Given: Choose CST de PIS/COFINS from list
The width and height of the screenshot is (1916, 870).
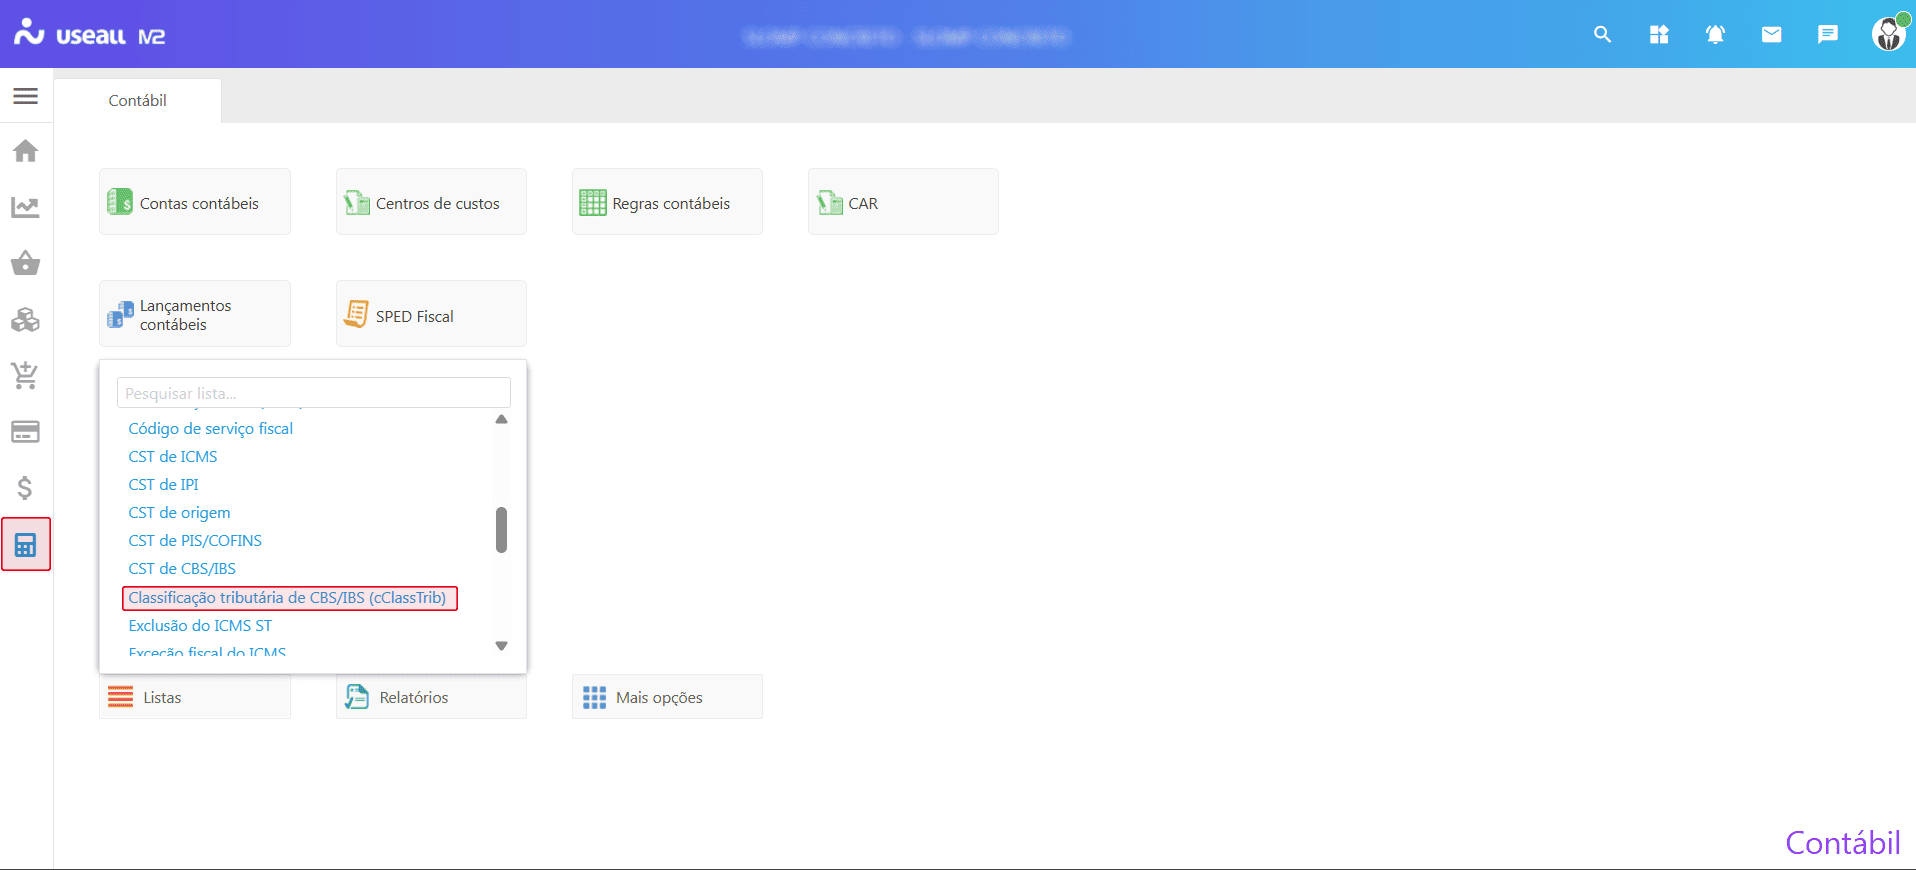Looking at the screenshot, I should [195, 541].
